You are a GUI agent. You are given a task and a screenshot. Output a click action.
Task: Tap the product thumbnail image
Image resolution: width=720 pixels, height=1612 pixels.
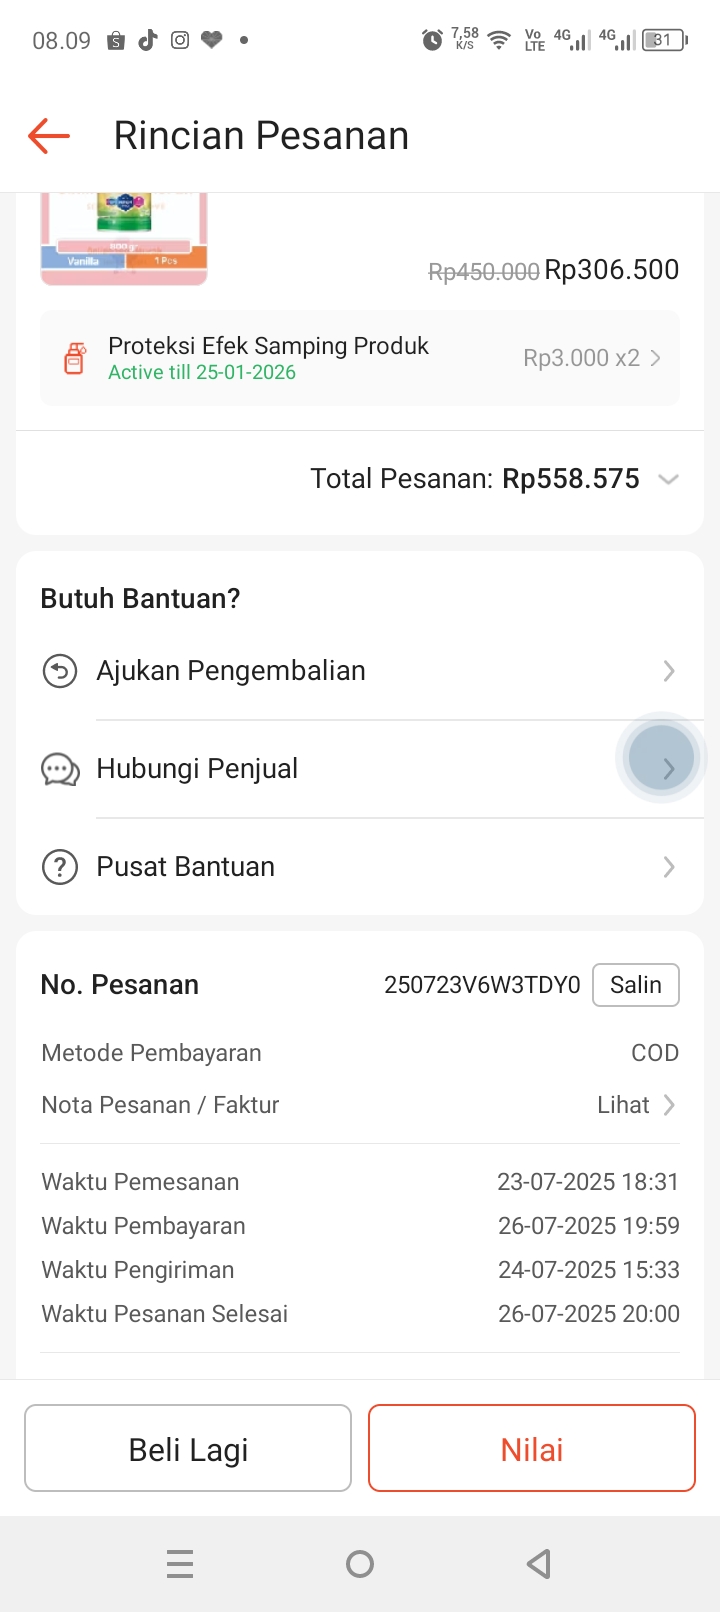pos(124,238)
